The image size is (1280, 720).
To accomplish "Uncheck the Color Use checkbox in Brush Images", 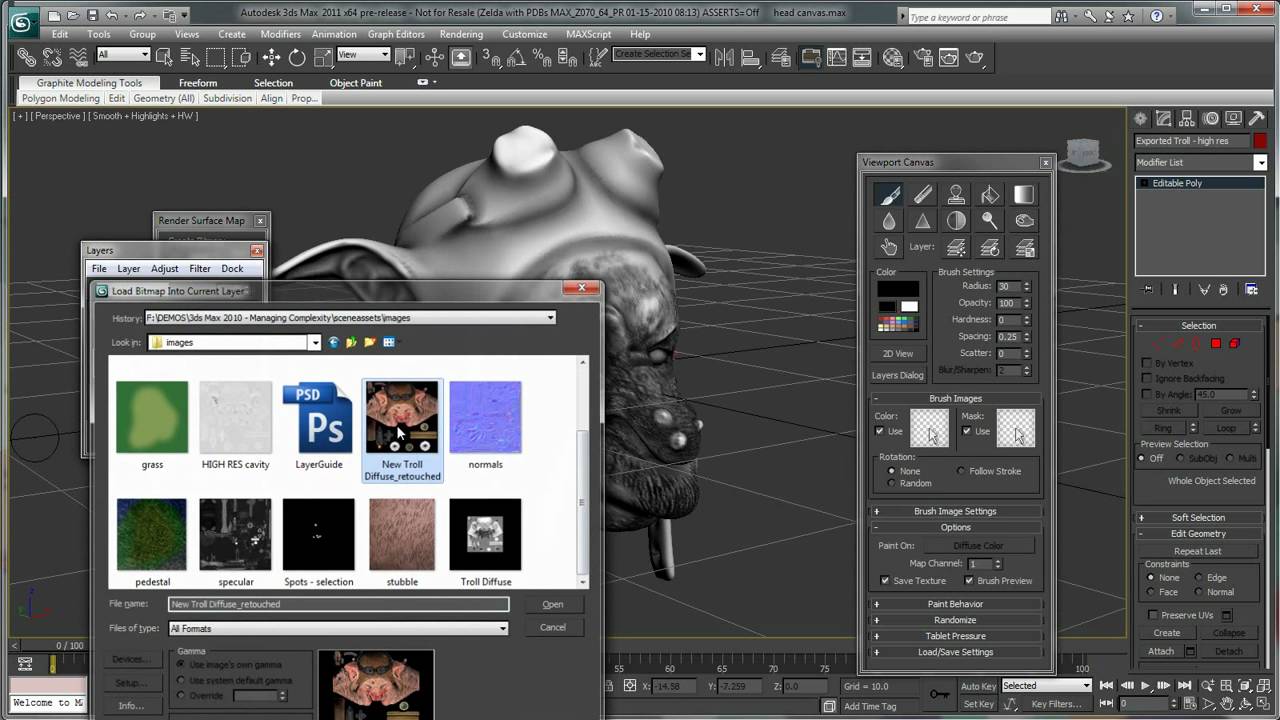I will (x=880, y=431).
